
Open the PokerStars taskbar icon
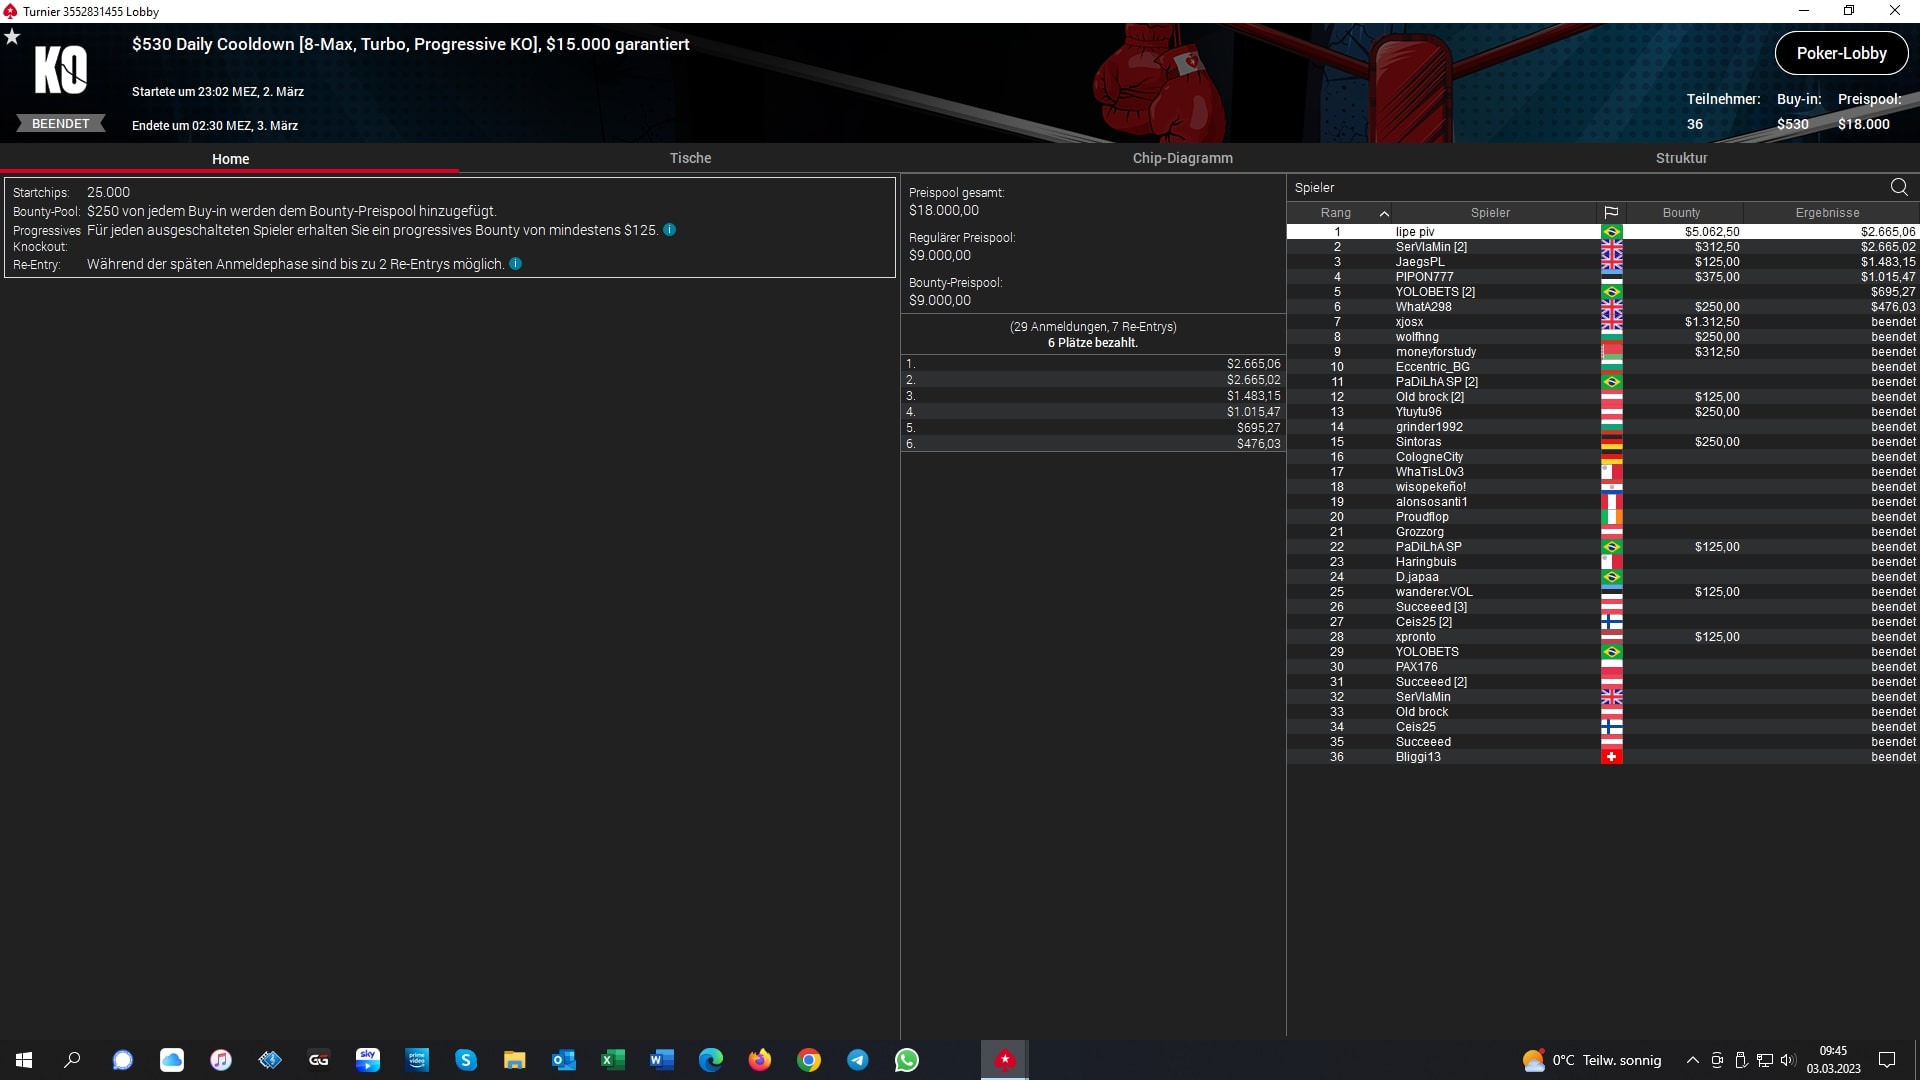(x=1004, y=1060)
